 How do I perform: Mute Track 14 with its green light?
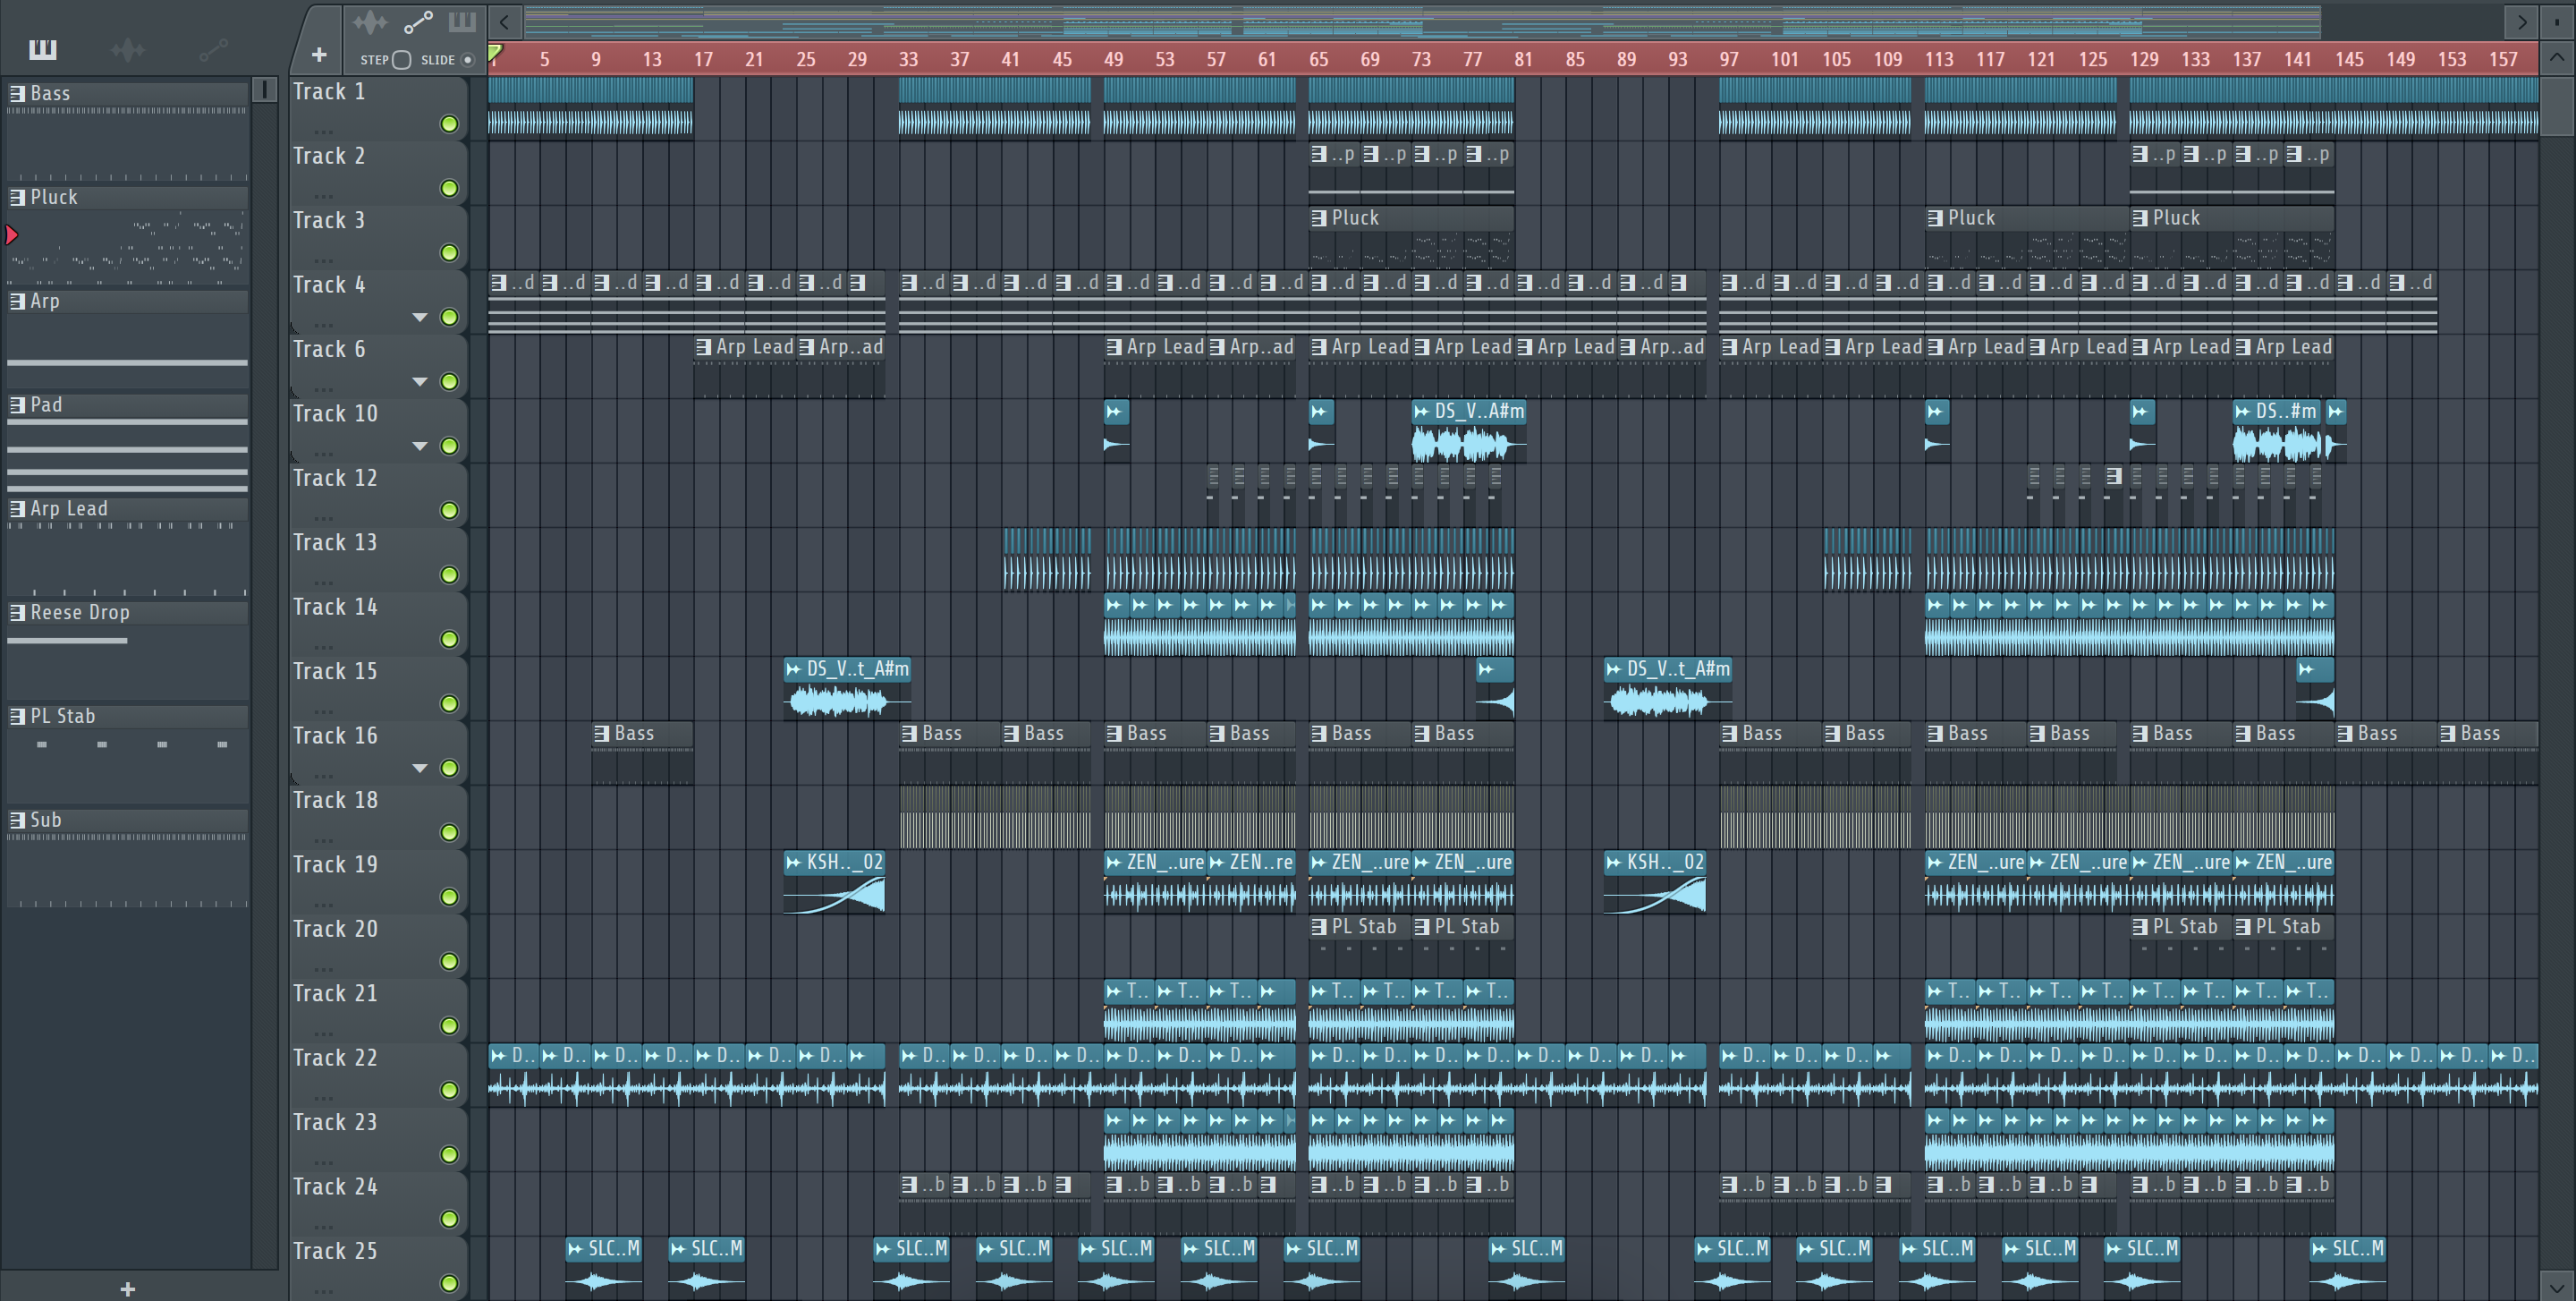pos(449,639)
